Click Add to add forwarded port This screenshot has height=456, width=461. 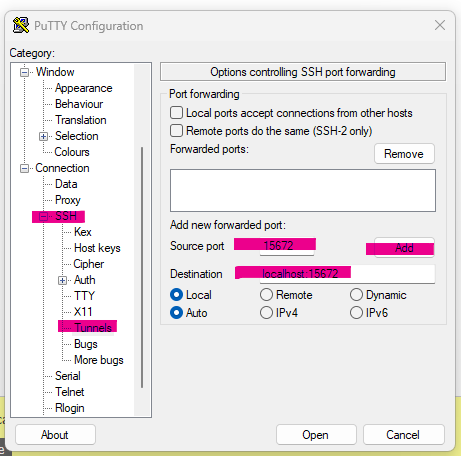click(x=404, y=248)
